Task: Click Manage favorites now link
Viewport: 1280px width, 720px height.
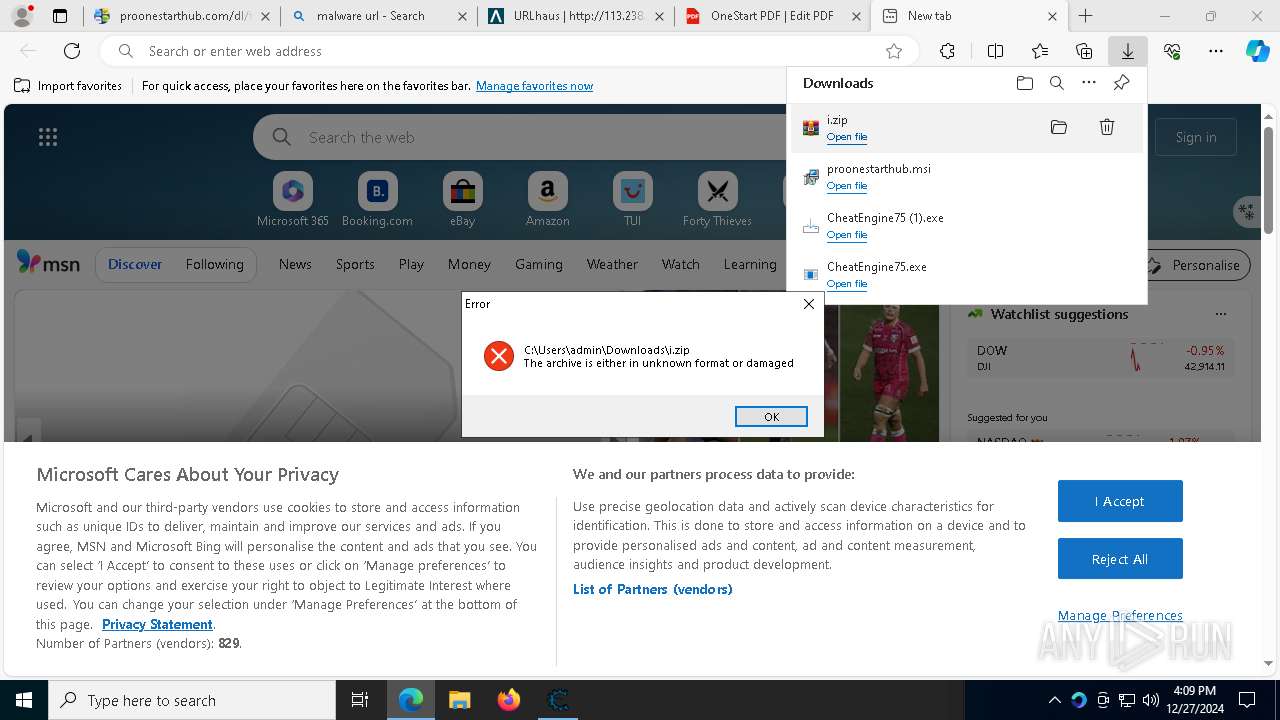Action: [534, 86]
